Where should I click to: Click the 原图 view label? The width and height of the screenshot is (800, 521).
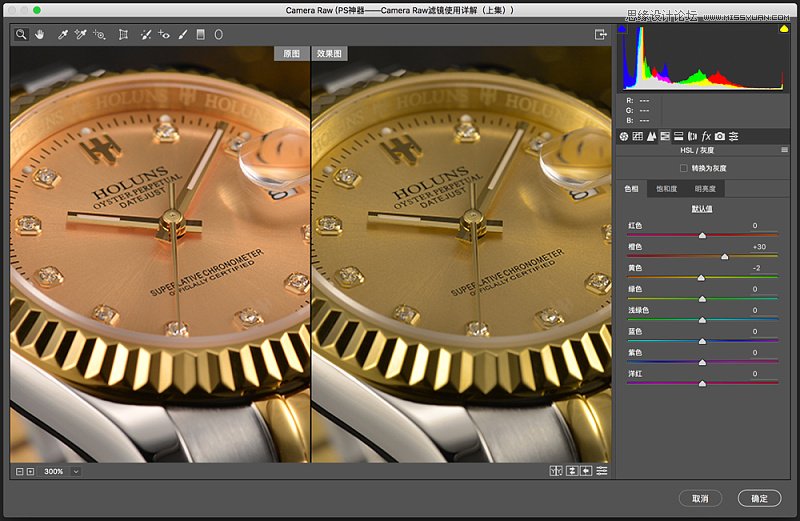pyautogui.click(x=292, y=54)
